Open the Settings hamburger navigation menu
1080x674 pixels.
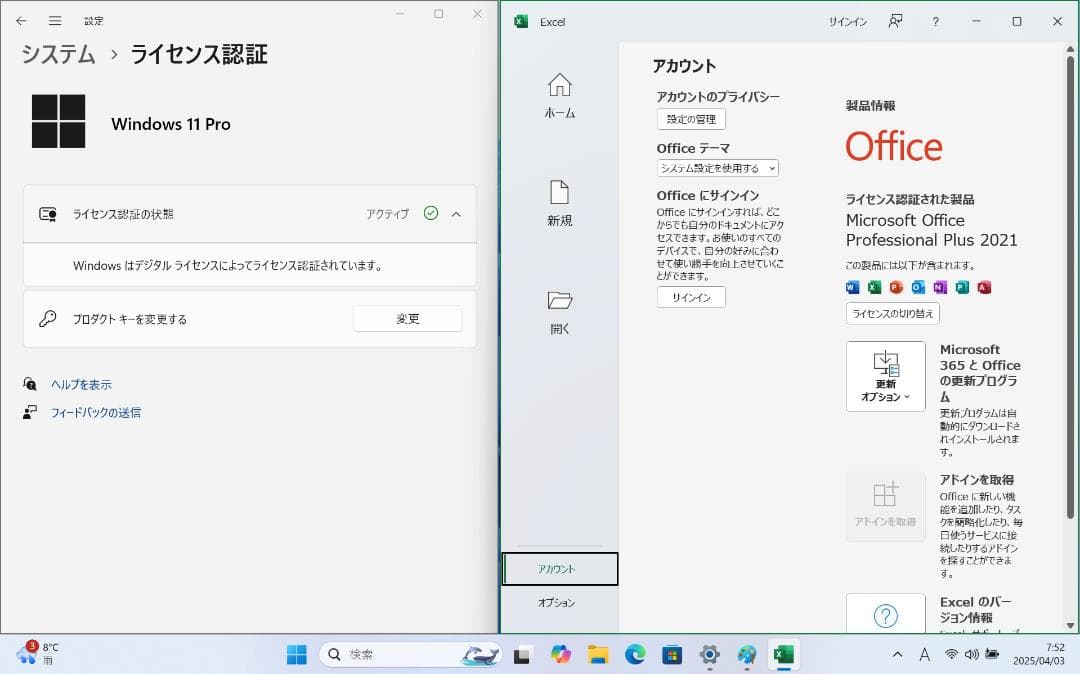click(x=55, y=21)
